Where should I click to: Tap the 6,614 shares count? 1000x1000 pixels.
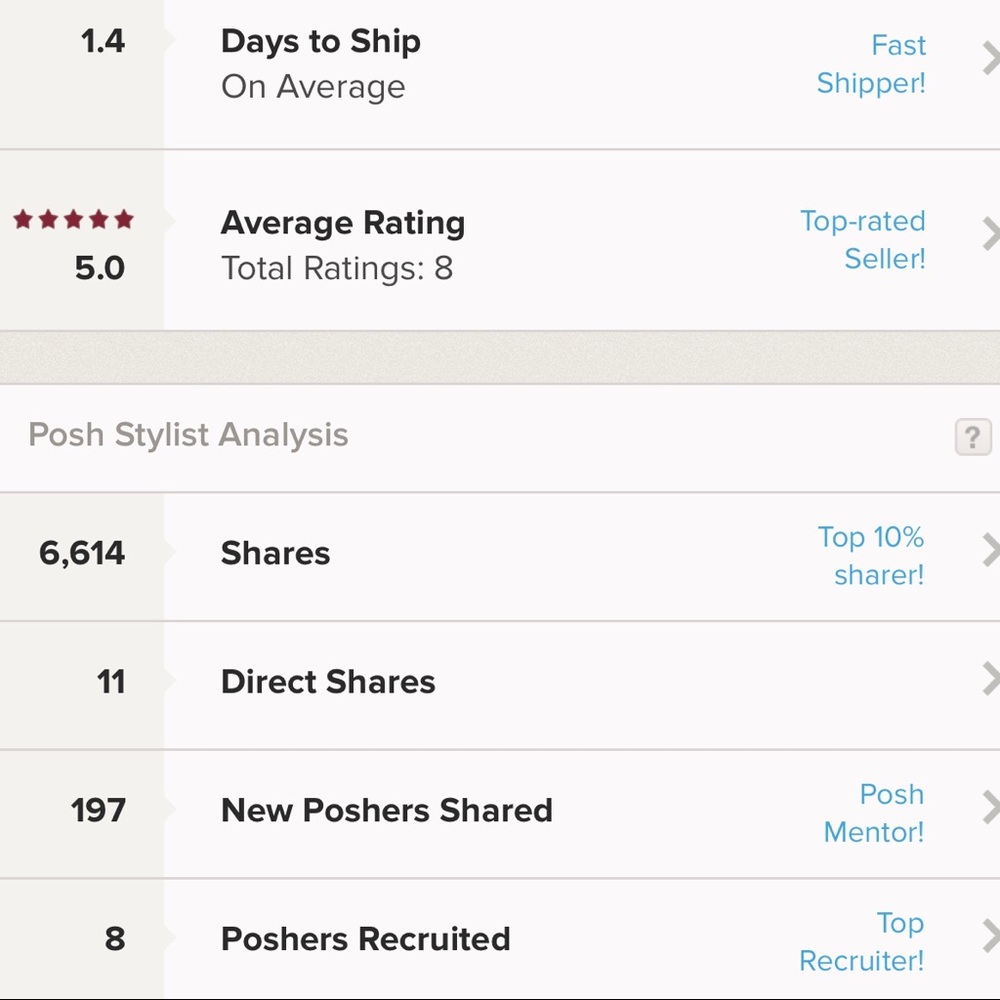pyautogui.click(x=82, y=553)
